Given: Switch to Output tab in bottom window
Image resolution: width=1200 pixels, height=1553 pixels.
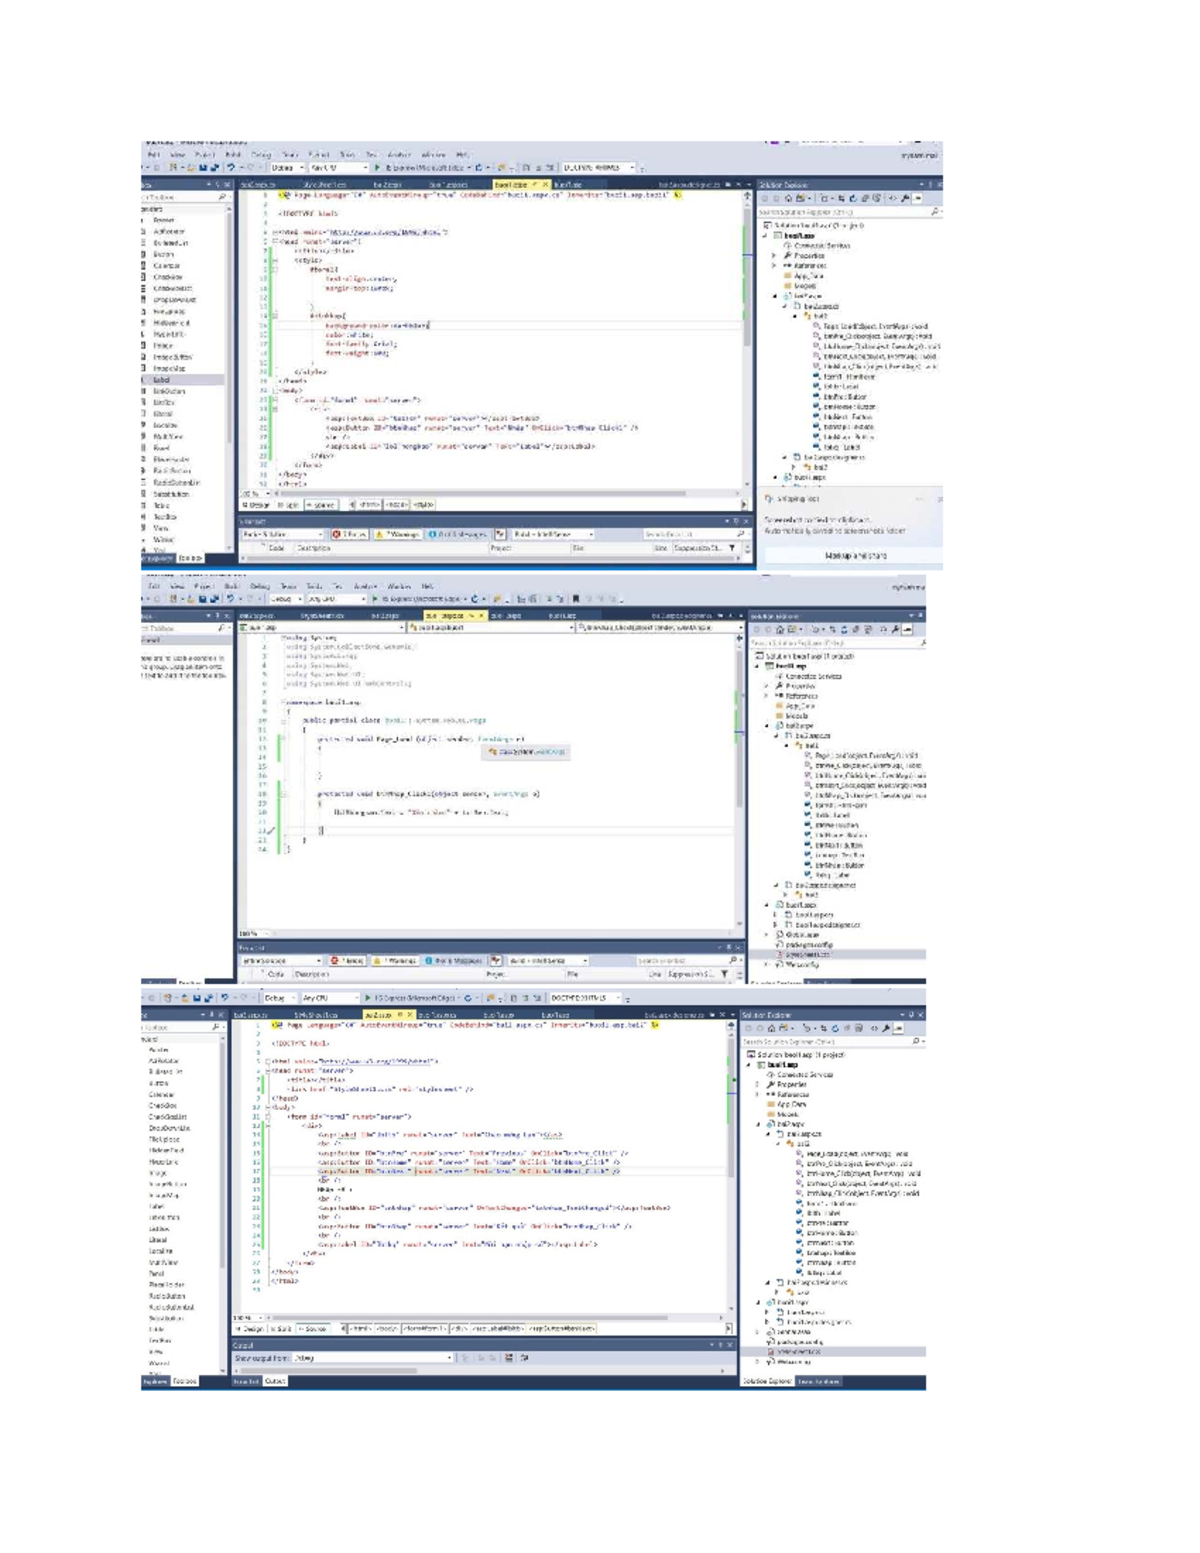Looking at the screenshot, I should pos(275,1381).
